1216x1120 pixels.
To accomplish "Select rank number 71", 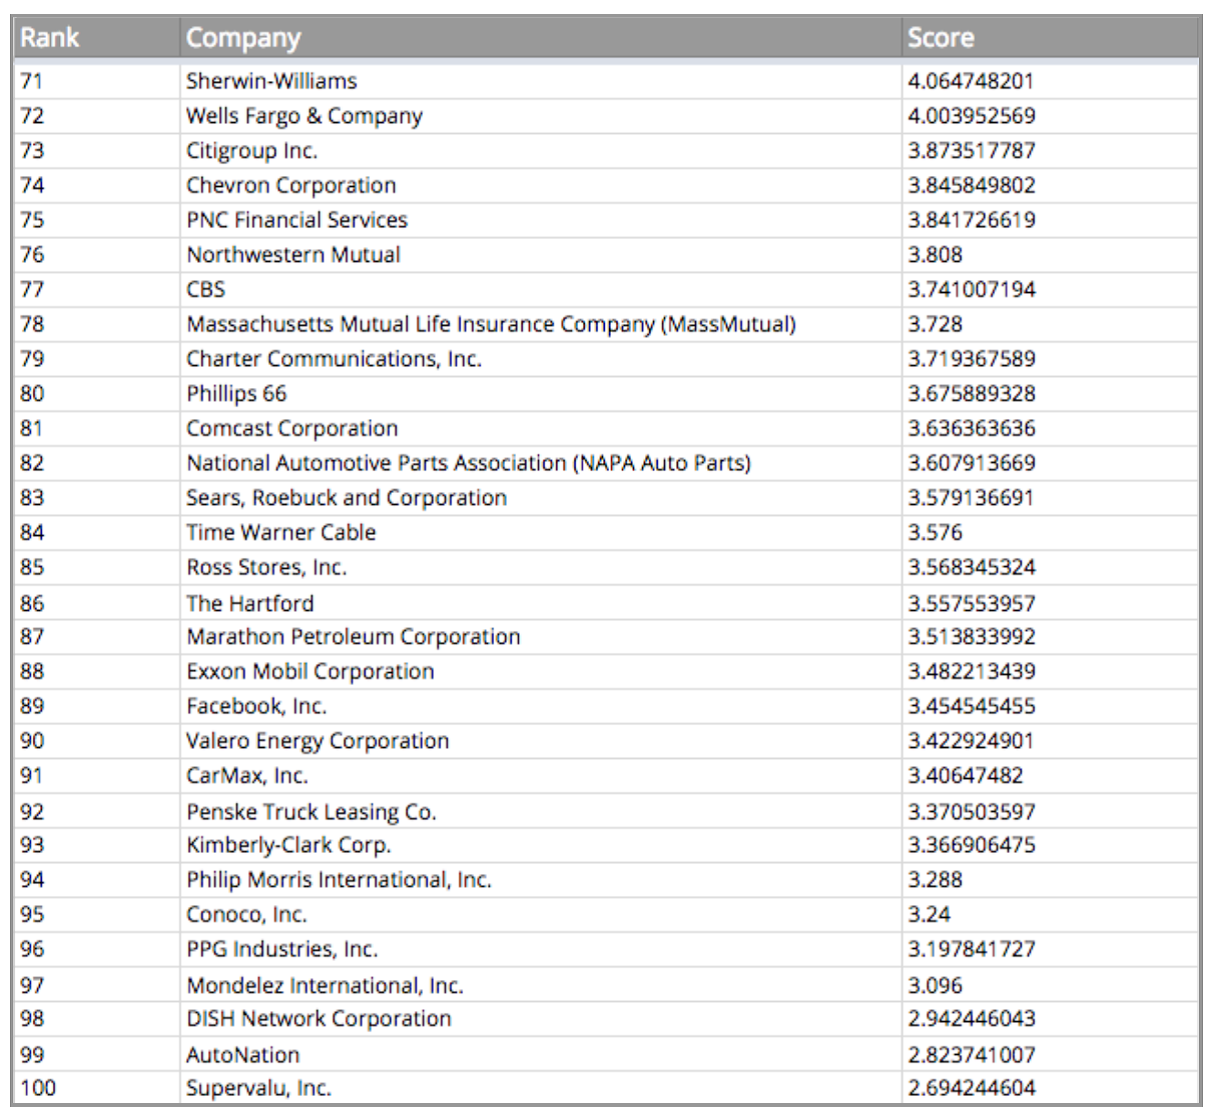I will point(32,81).
